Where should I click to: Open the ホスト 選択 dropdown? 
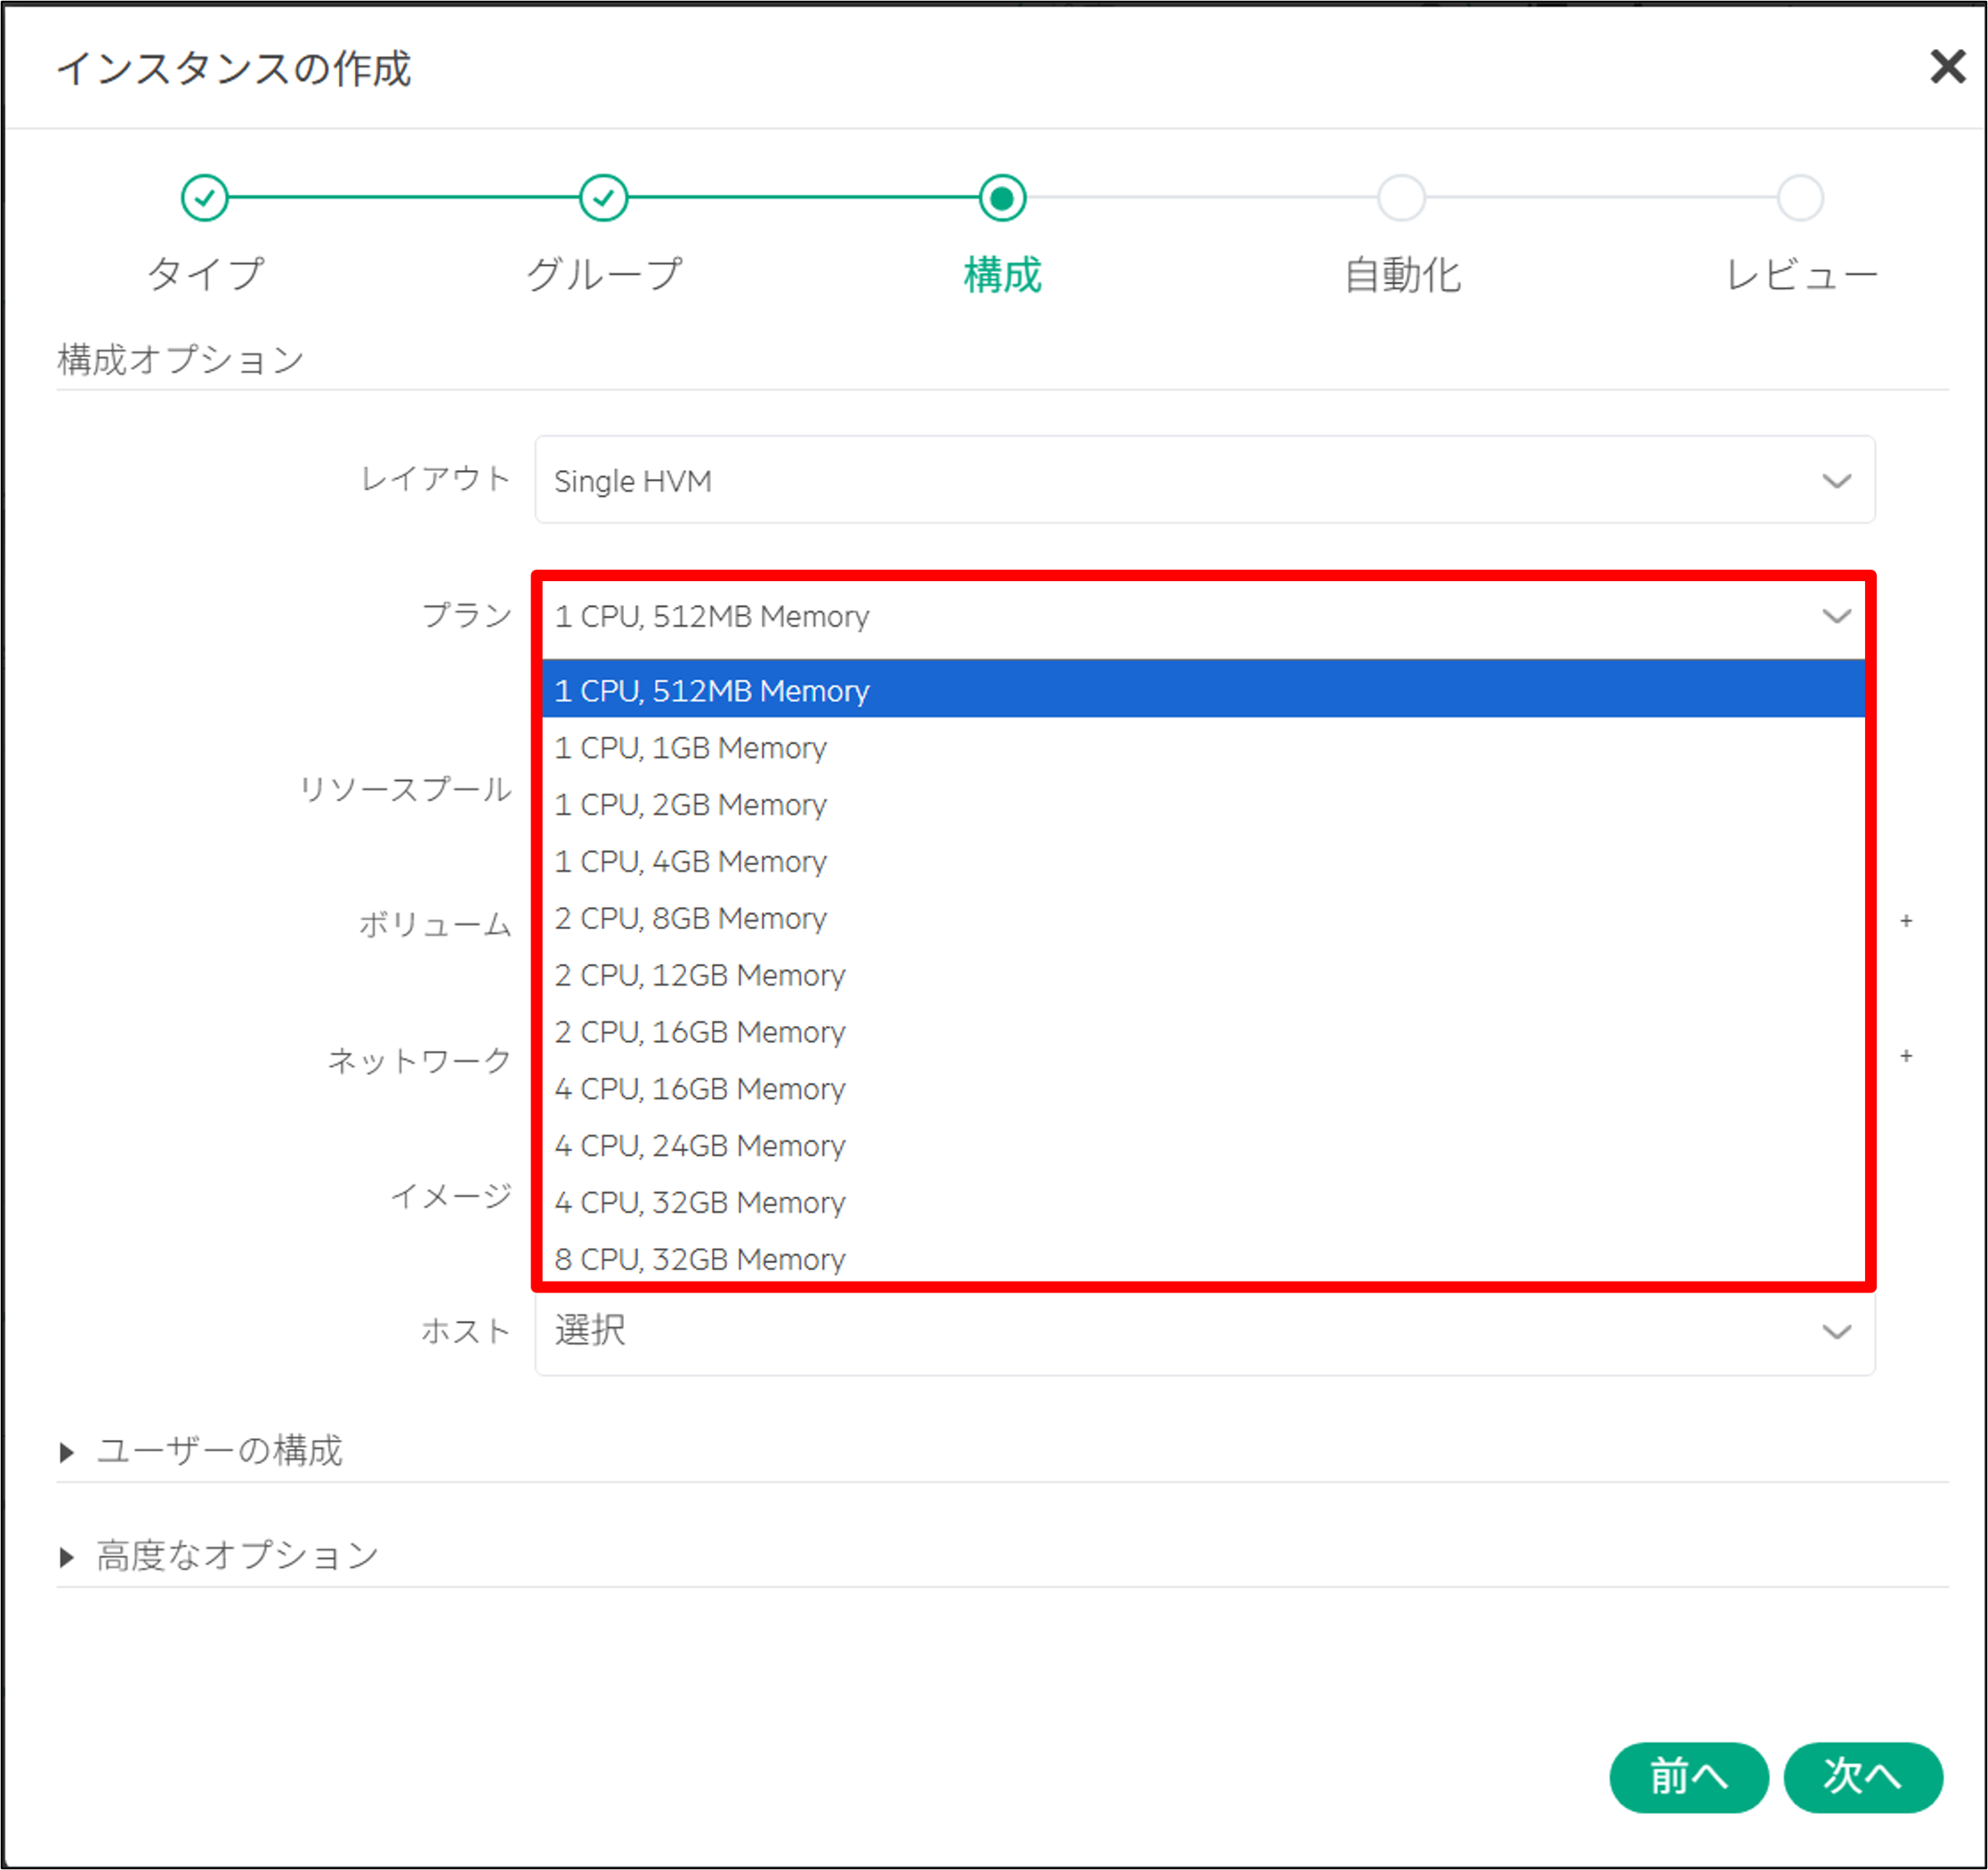coord(1204,1331)
